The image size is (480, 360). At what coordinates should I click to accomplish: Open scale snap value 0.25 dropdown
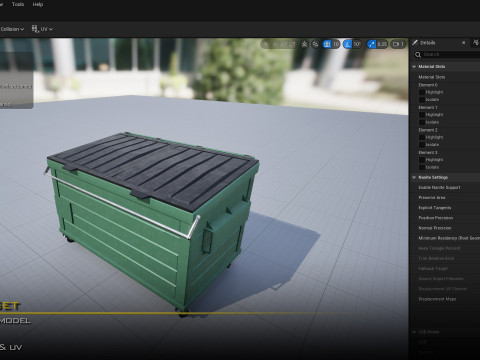pos(382,44)
